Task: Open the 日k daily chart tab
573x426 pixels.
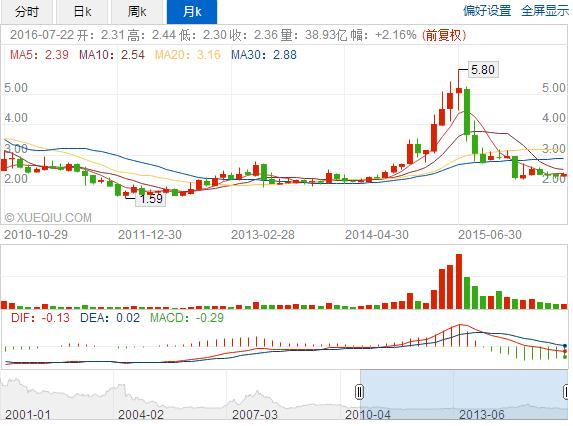Action: pyautogui.click(x=82, y=12)
